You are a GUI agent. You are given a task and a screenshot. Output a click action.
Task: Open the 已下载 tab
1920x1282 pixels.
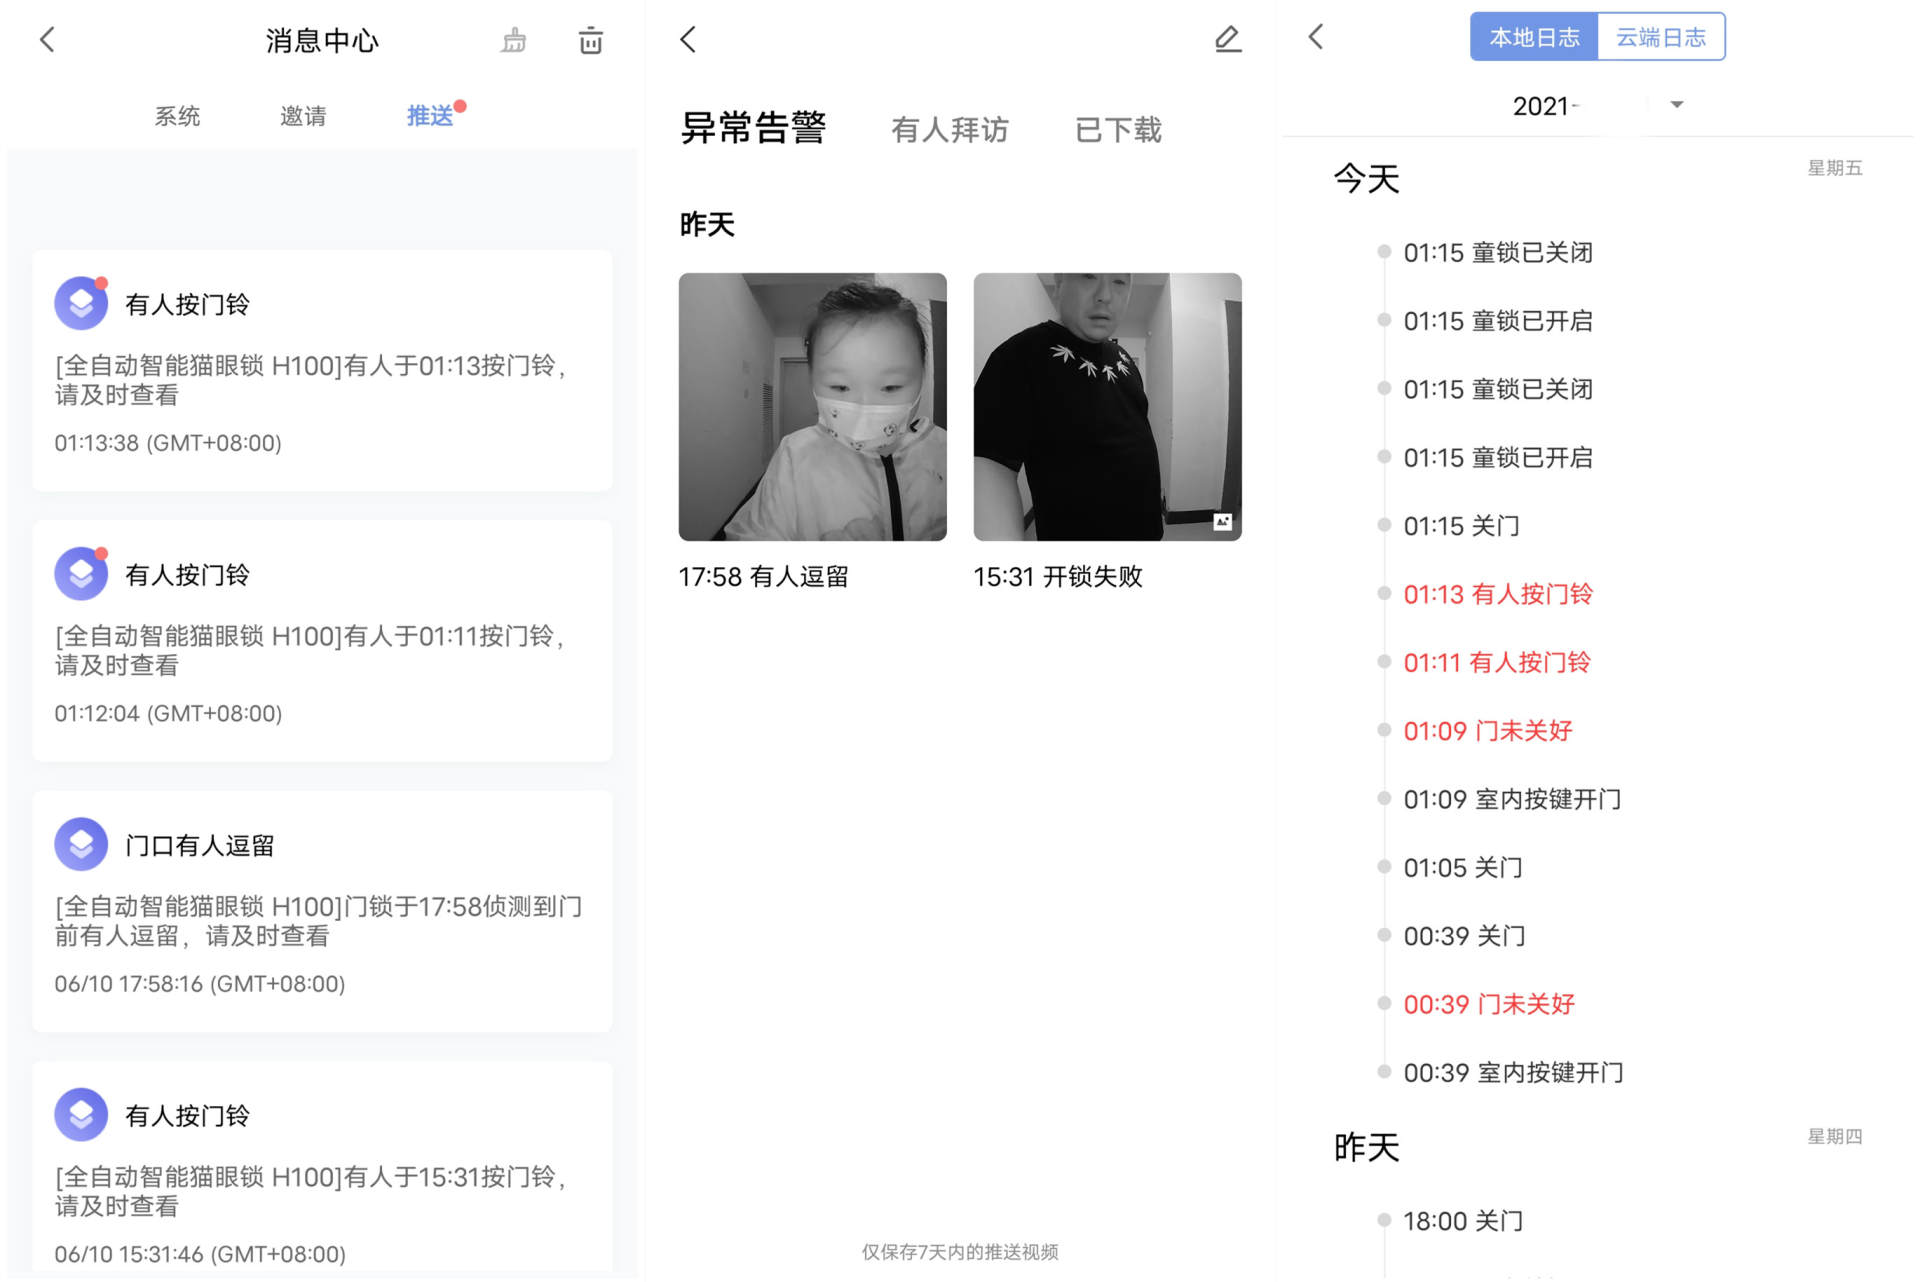pyautogui.click(x=1117, y=129)
